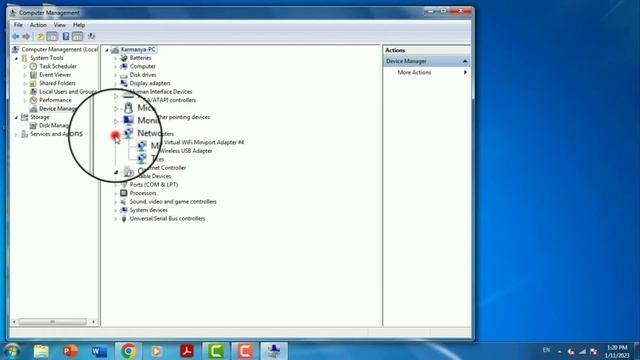Image resolution: width=640 pixels, height=360 pixels.
Task: Open Google Chrome from the taskbar
Action: point(129,351)
